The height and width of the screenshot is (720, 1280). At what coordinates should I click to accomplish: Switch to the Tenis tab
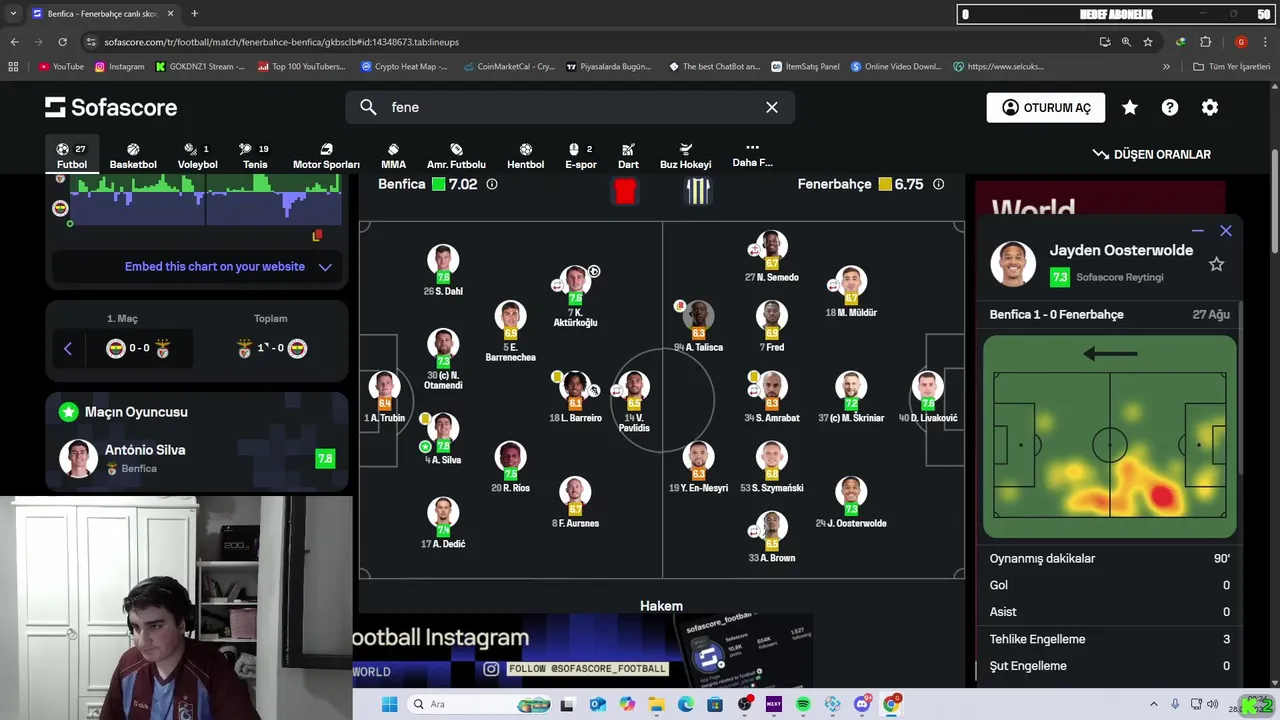click(x=255, y=156)
